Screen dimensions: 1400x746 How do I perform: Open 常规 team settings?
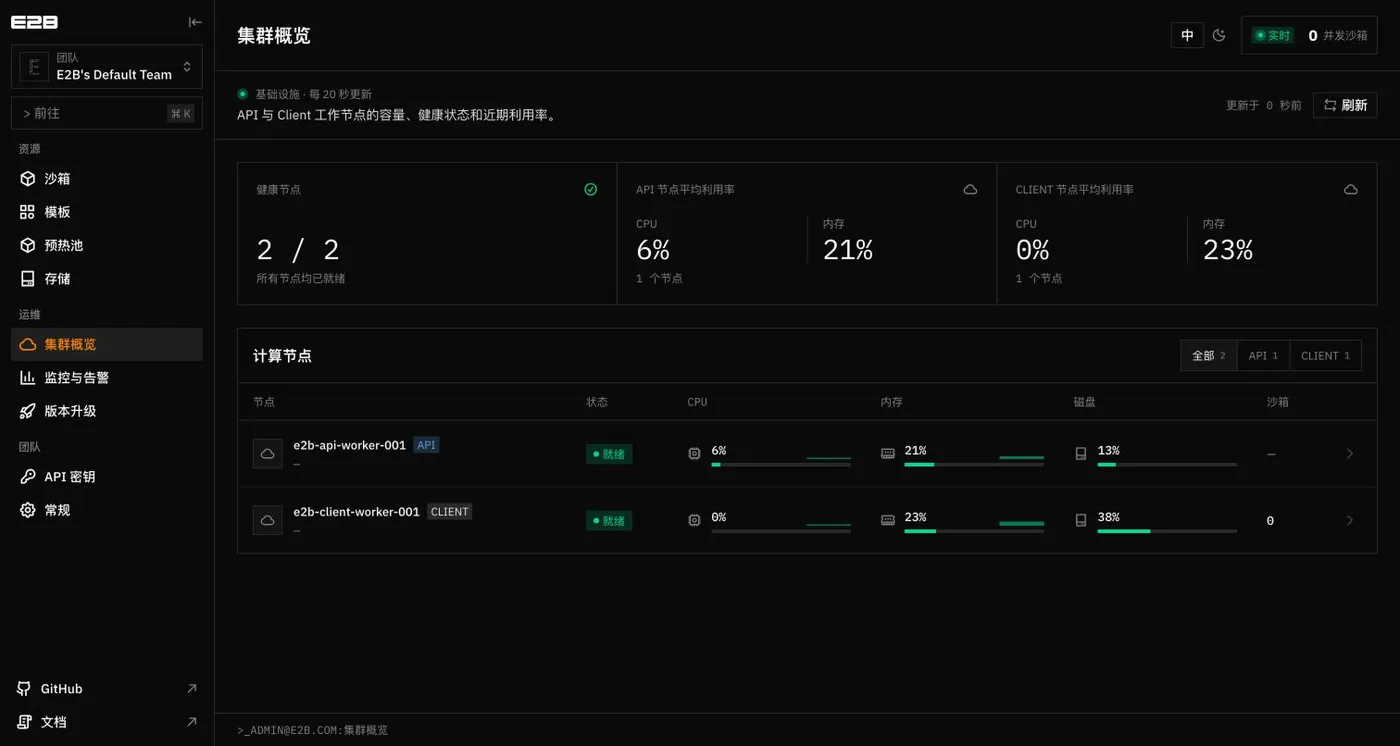tap(107, 510)
